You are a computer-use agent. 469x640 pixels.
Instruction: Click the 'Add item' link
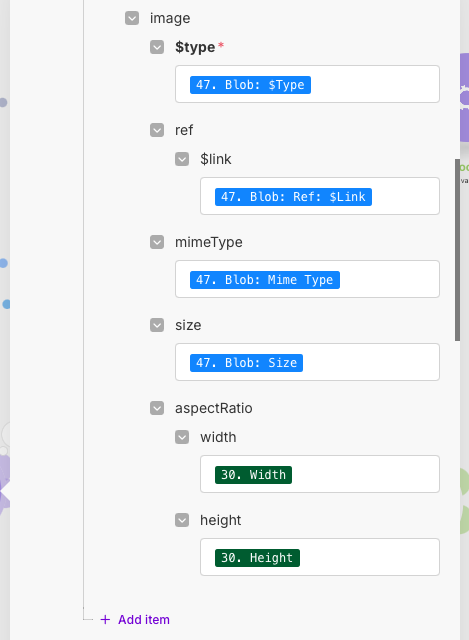144,620
